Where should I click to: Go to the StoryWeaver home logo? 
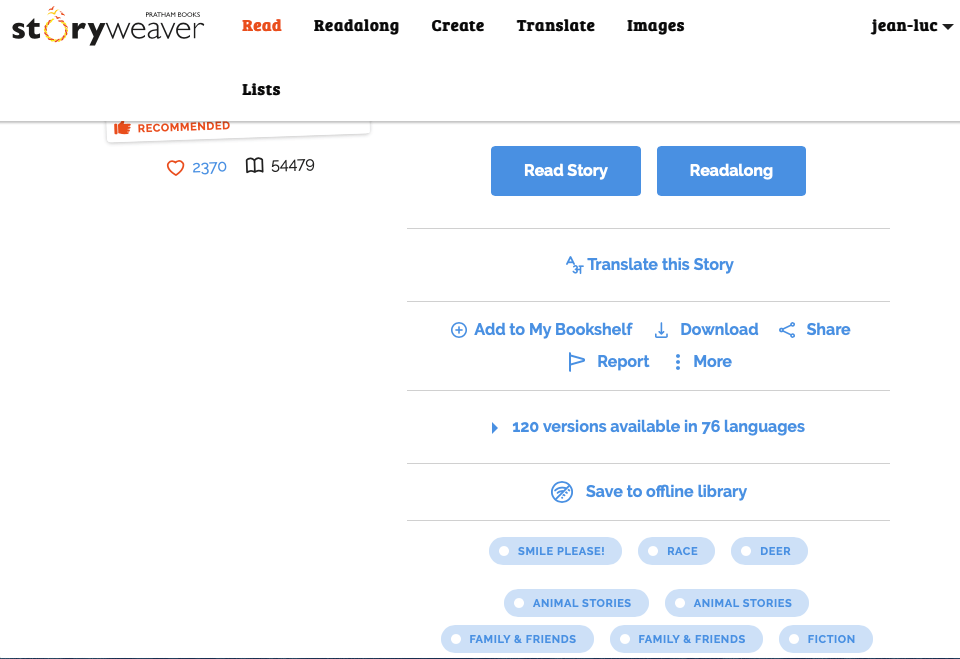point(107,26)
